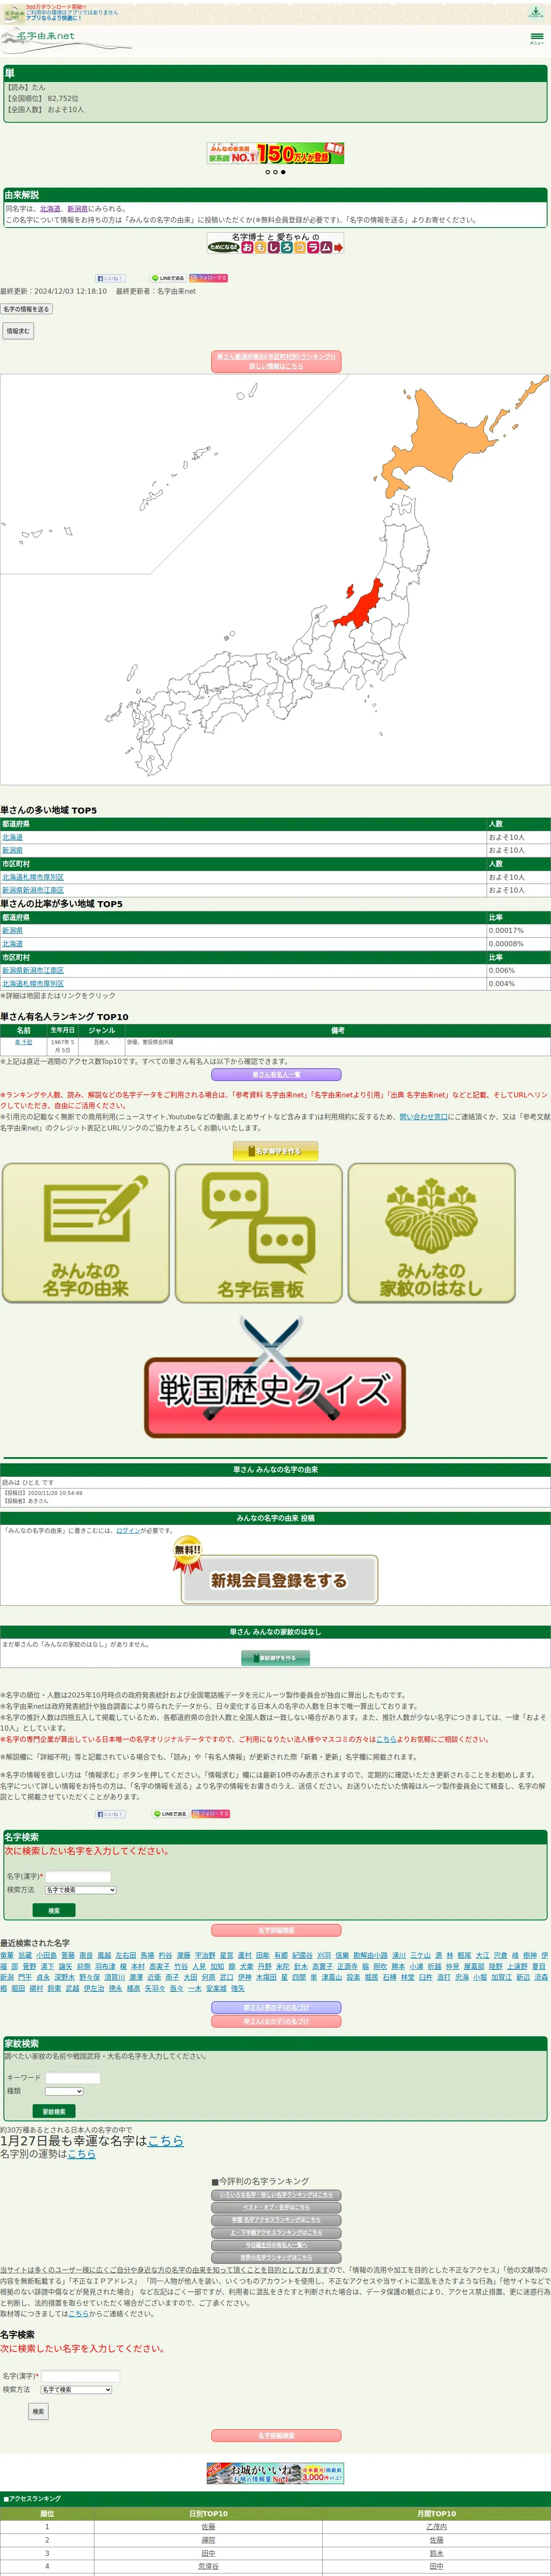Click the Facebook いいね button near the last-updated line

point(110,278)
